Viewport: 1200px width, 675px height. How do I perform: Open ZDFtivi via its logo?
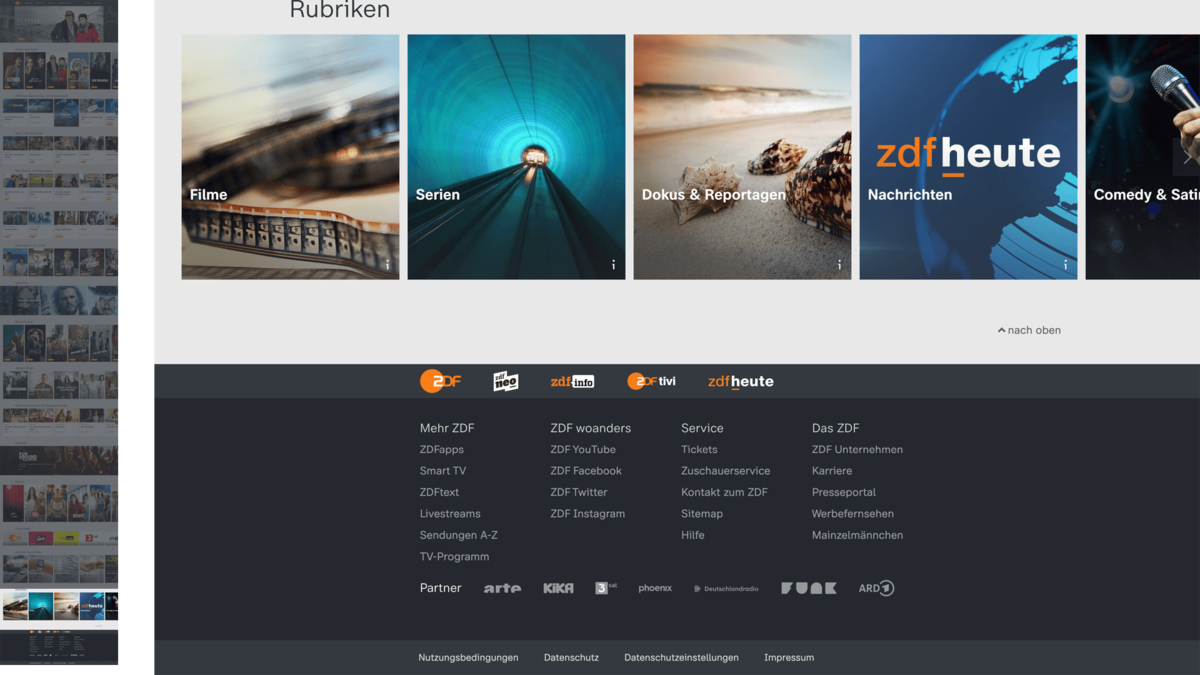click(652, 381)
